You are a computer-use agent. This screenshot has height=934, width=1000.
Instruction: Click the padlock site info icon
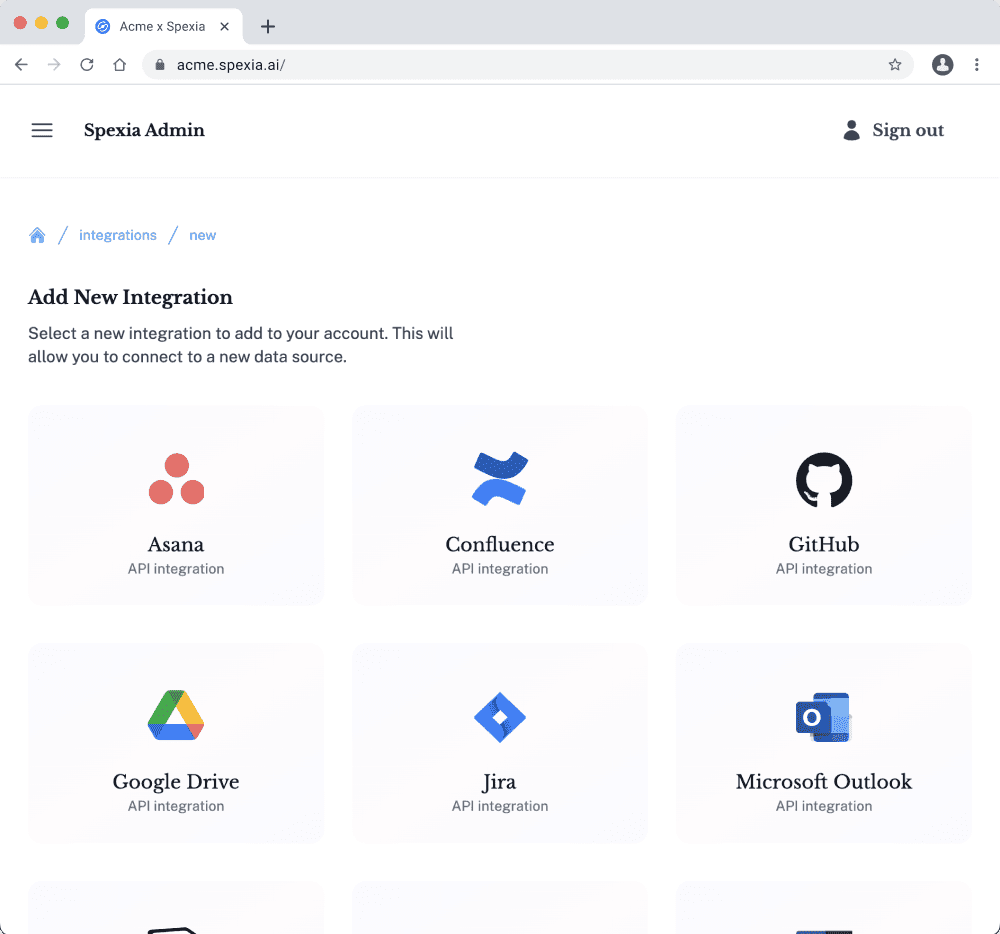pos(160,64)
